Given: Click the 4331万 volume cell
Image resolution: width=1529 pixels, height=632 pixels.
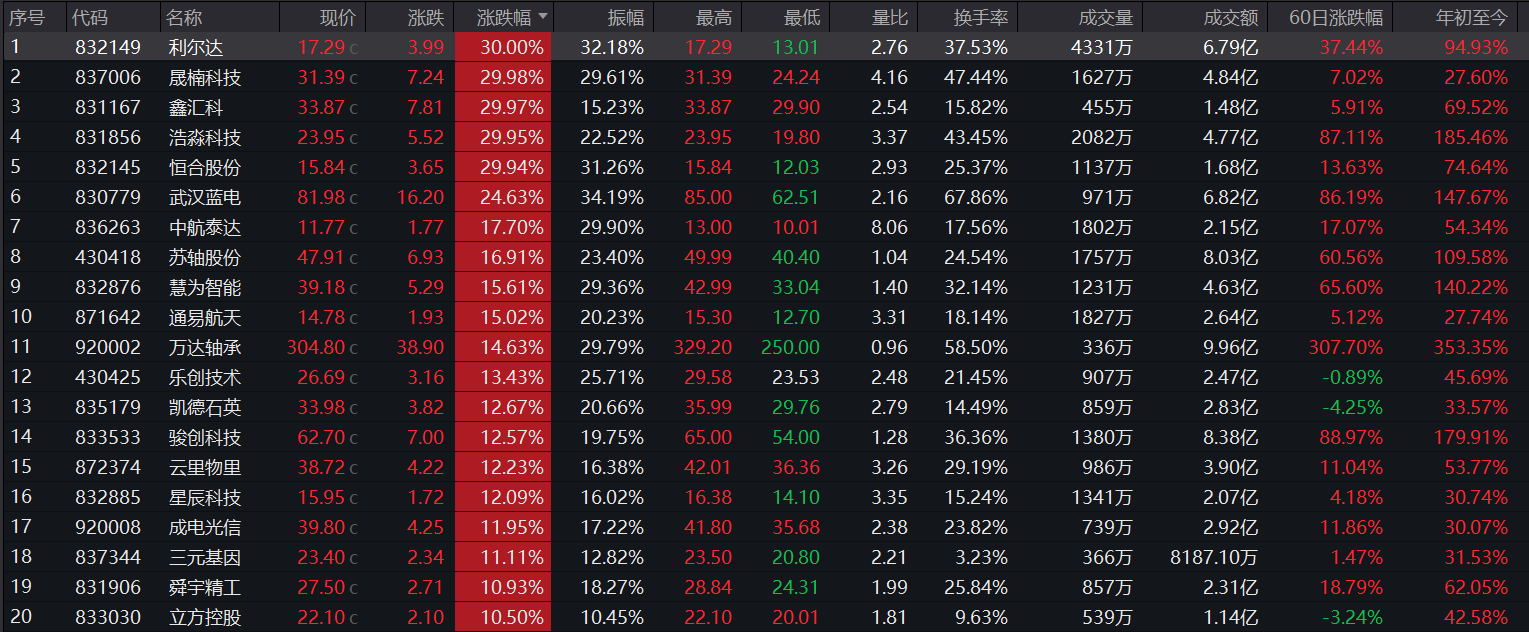Looking at the screenshot, I should (x=1100, y=47).
